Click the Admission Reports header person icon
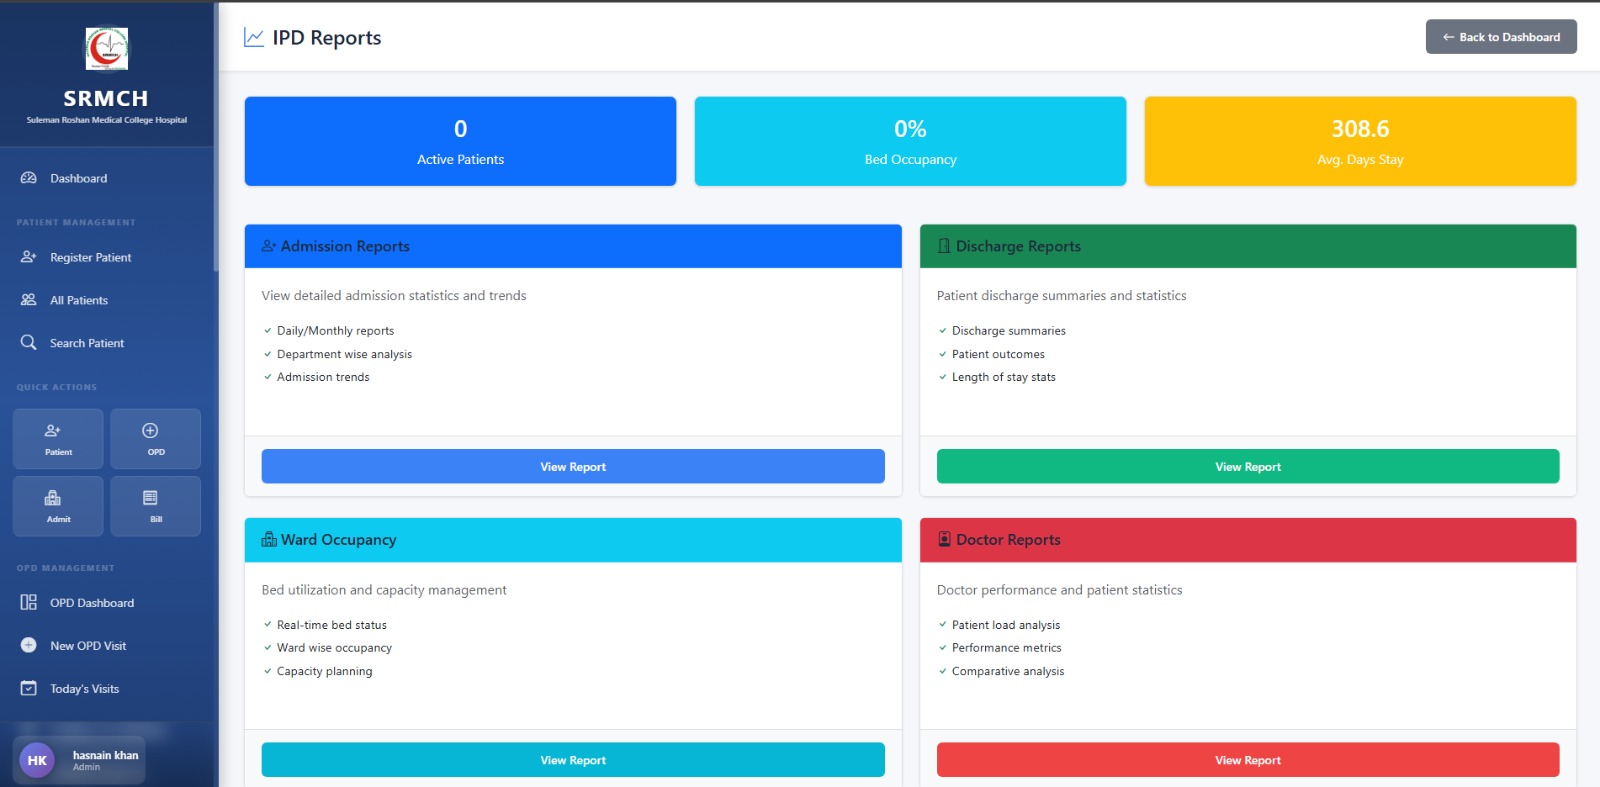 point(269,246)
